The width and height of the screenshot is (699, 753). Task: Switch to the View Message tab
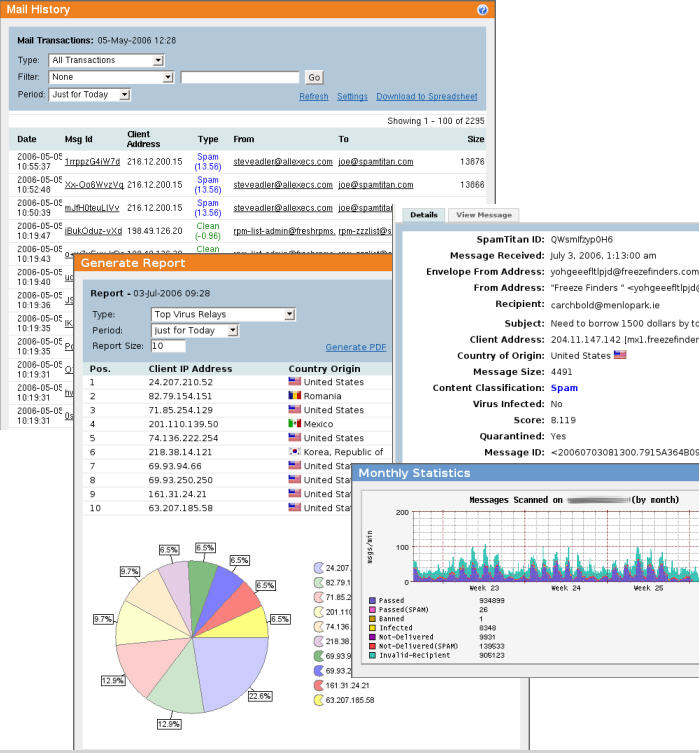tap(483, 215)
